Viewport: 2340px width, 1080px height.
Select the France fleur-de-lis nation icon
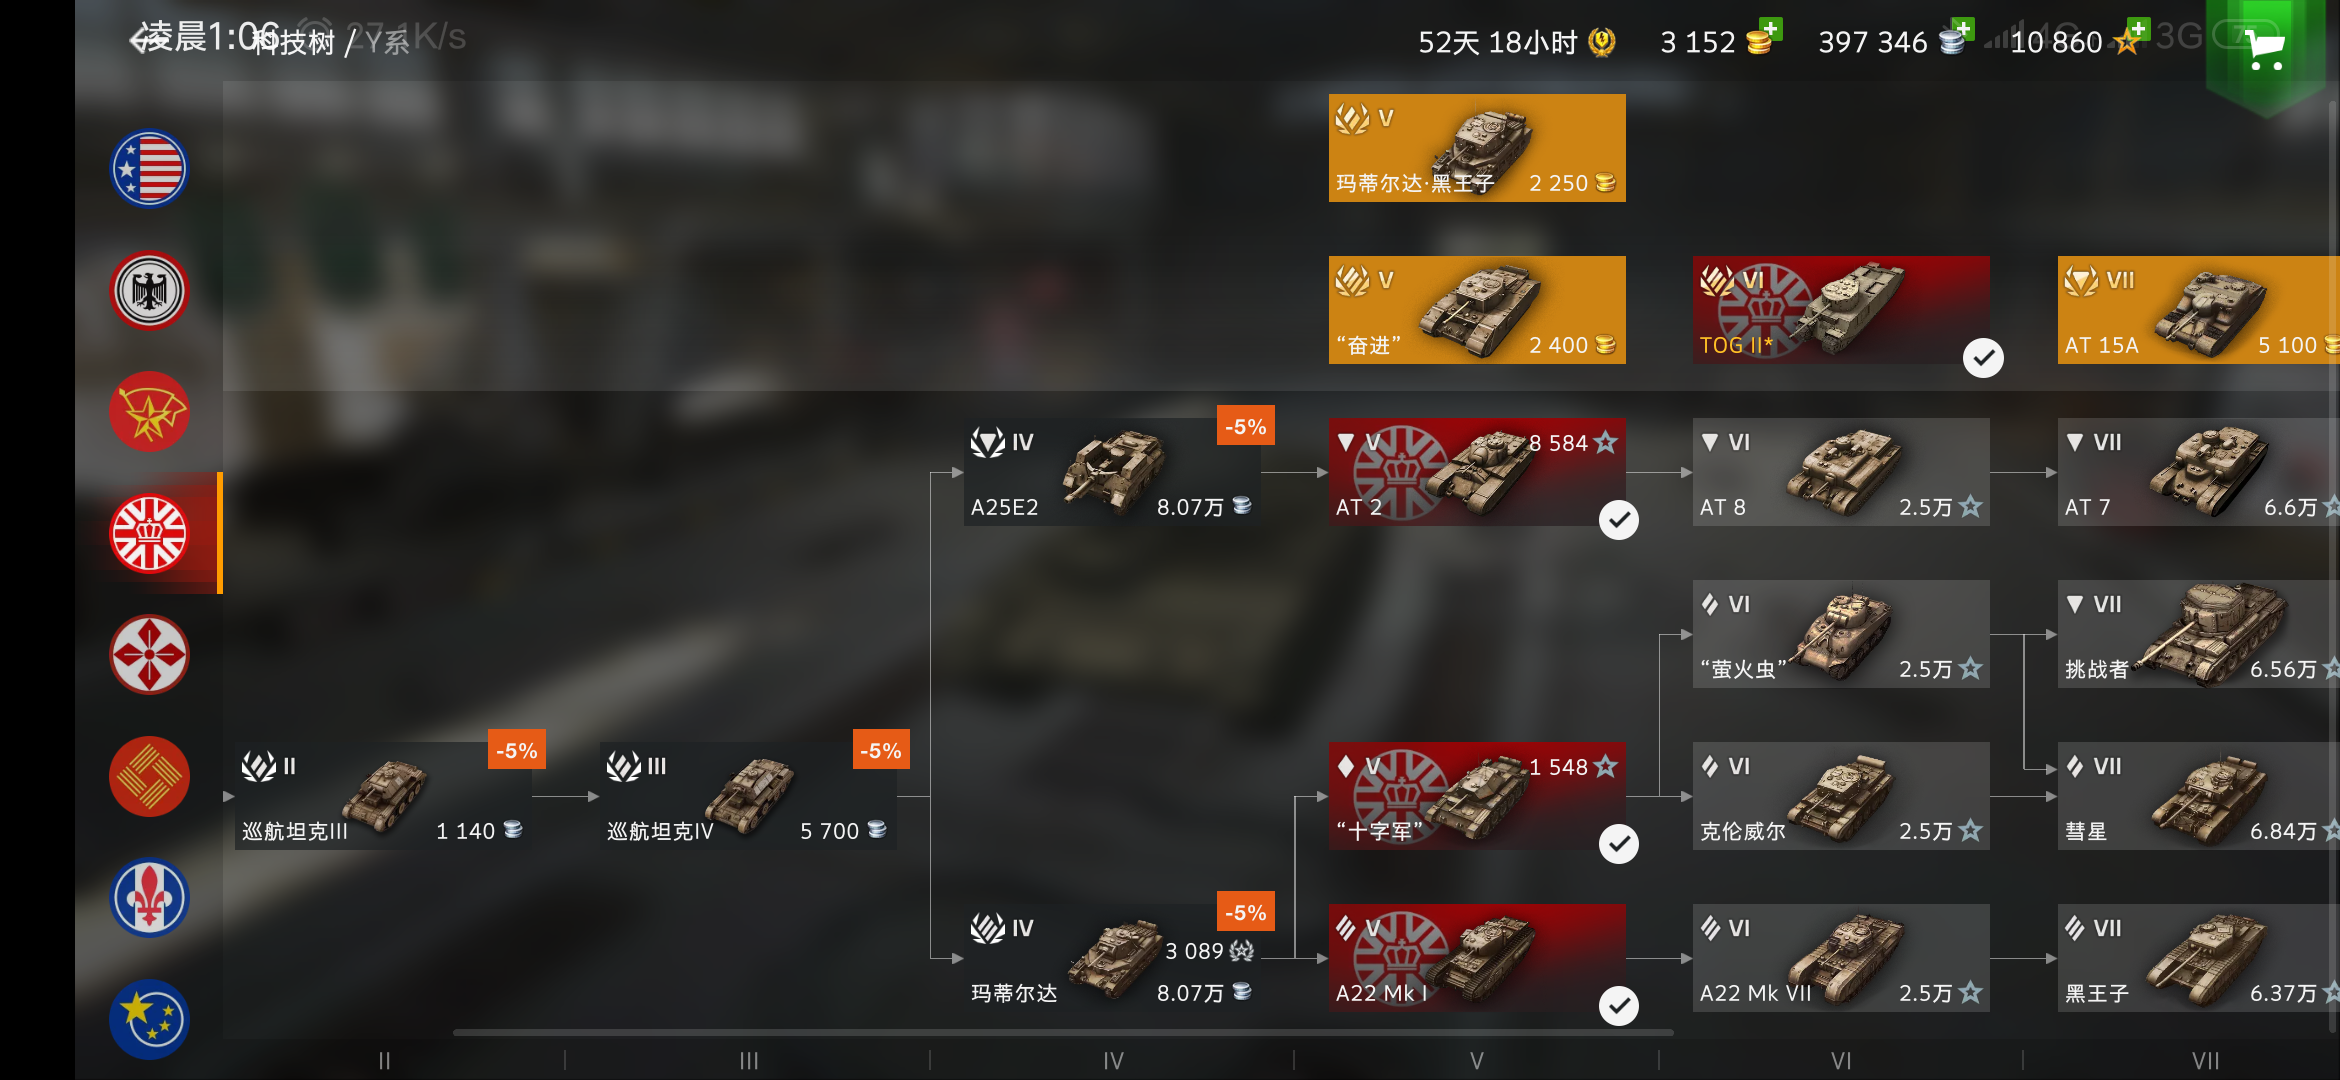pyautogui.click(x=149, y=898)
